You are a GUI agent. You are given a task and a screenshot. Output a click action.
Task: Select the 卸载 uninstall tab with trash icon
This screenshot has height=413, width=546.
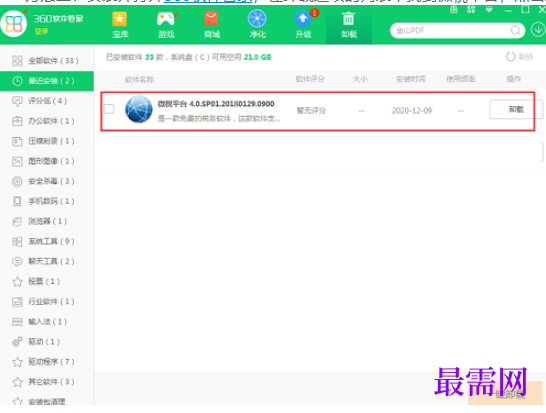tap(349, 25)
